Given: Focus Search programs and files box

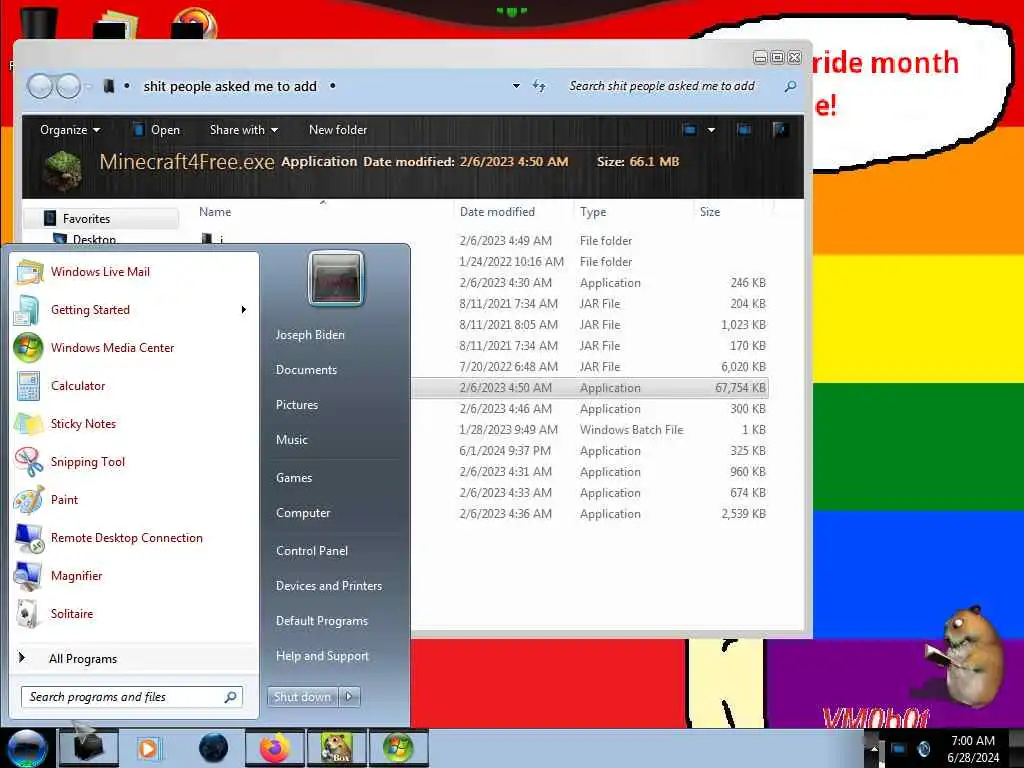Looking at the screenshot, I should click(x=132, y=697).
